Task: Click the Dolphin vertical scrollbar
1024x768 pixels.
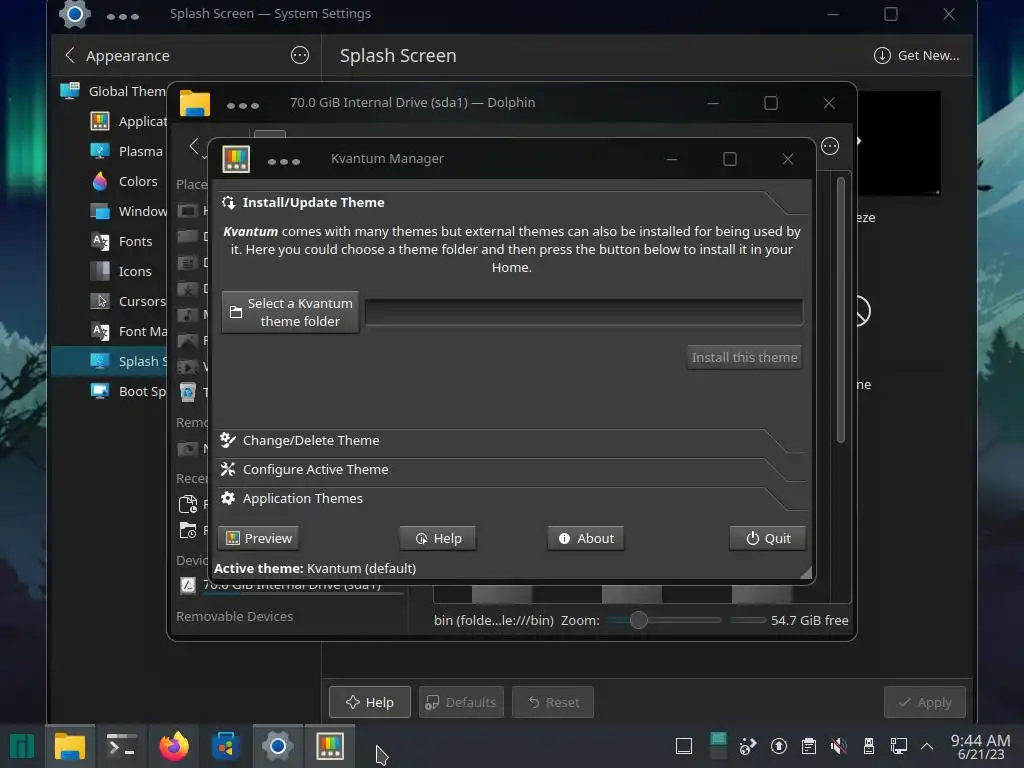Action: 841,310
